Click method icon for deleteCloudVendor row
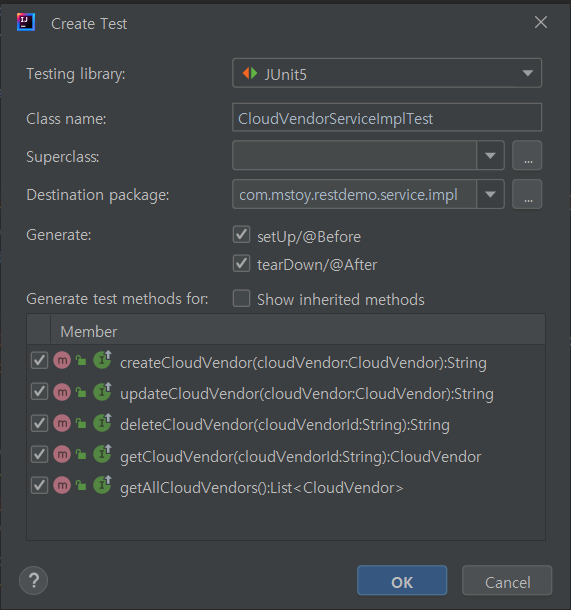Screen dimensions: 571x610 pyautogui.click(x=62, y=423)
